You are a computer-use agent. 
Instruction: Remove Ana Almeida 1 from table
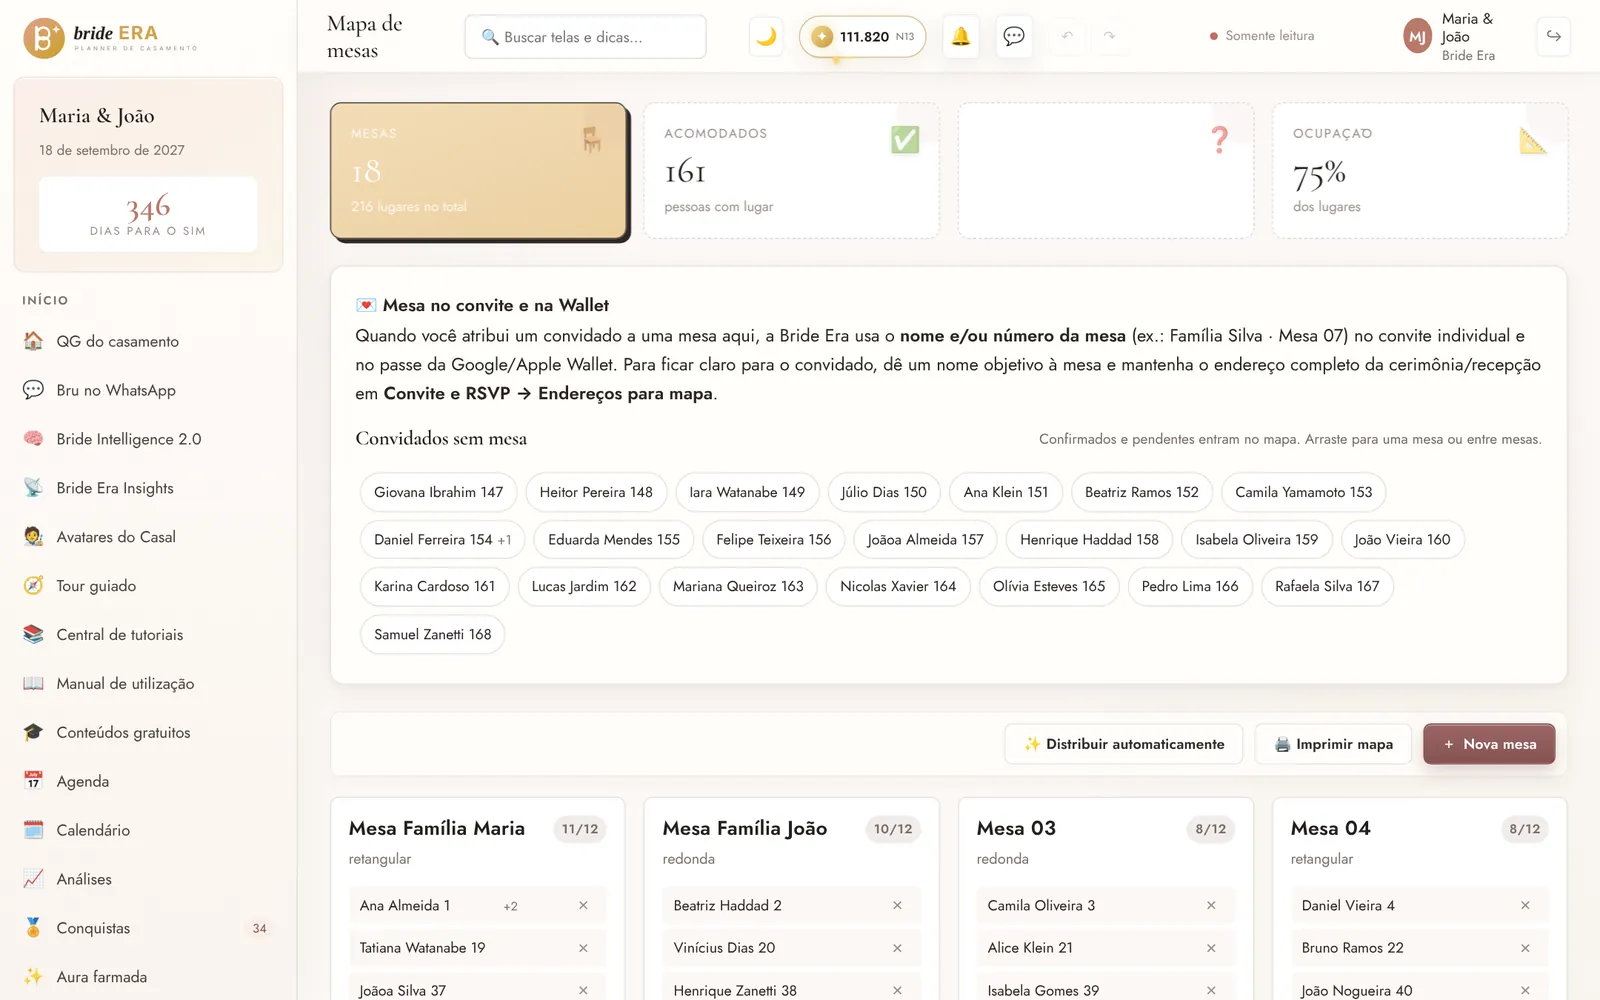pos(583,905)
